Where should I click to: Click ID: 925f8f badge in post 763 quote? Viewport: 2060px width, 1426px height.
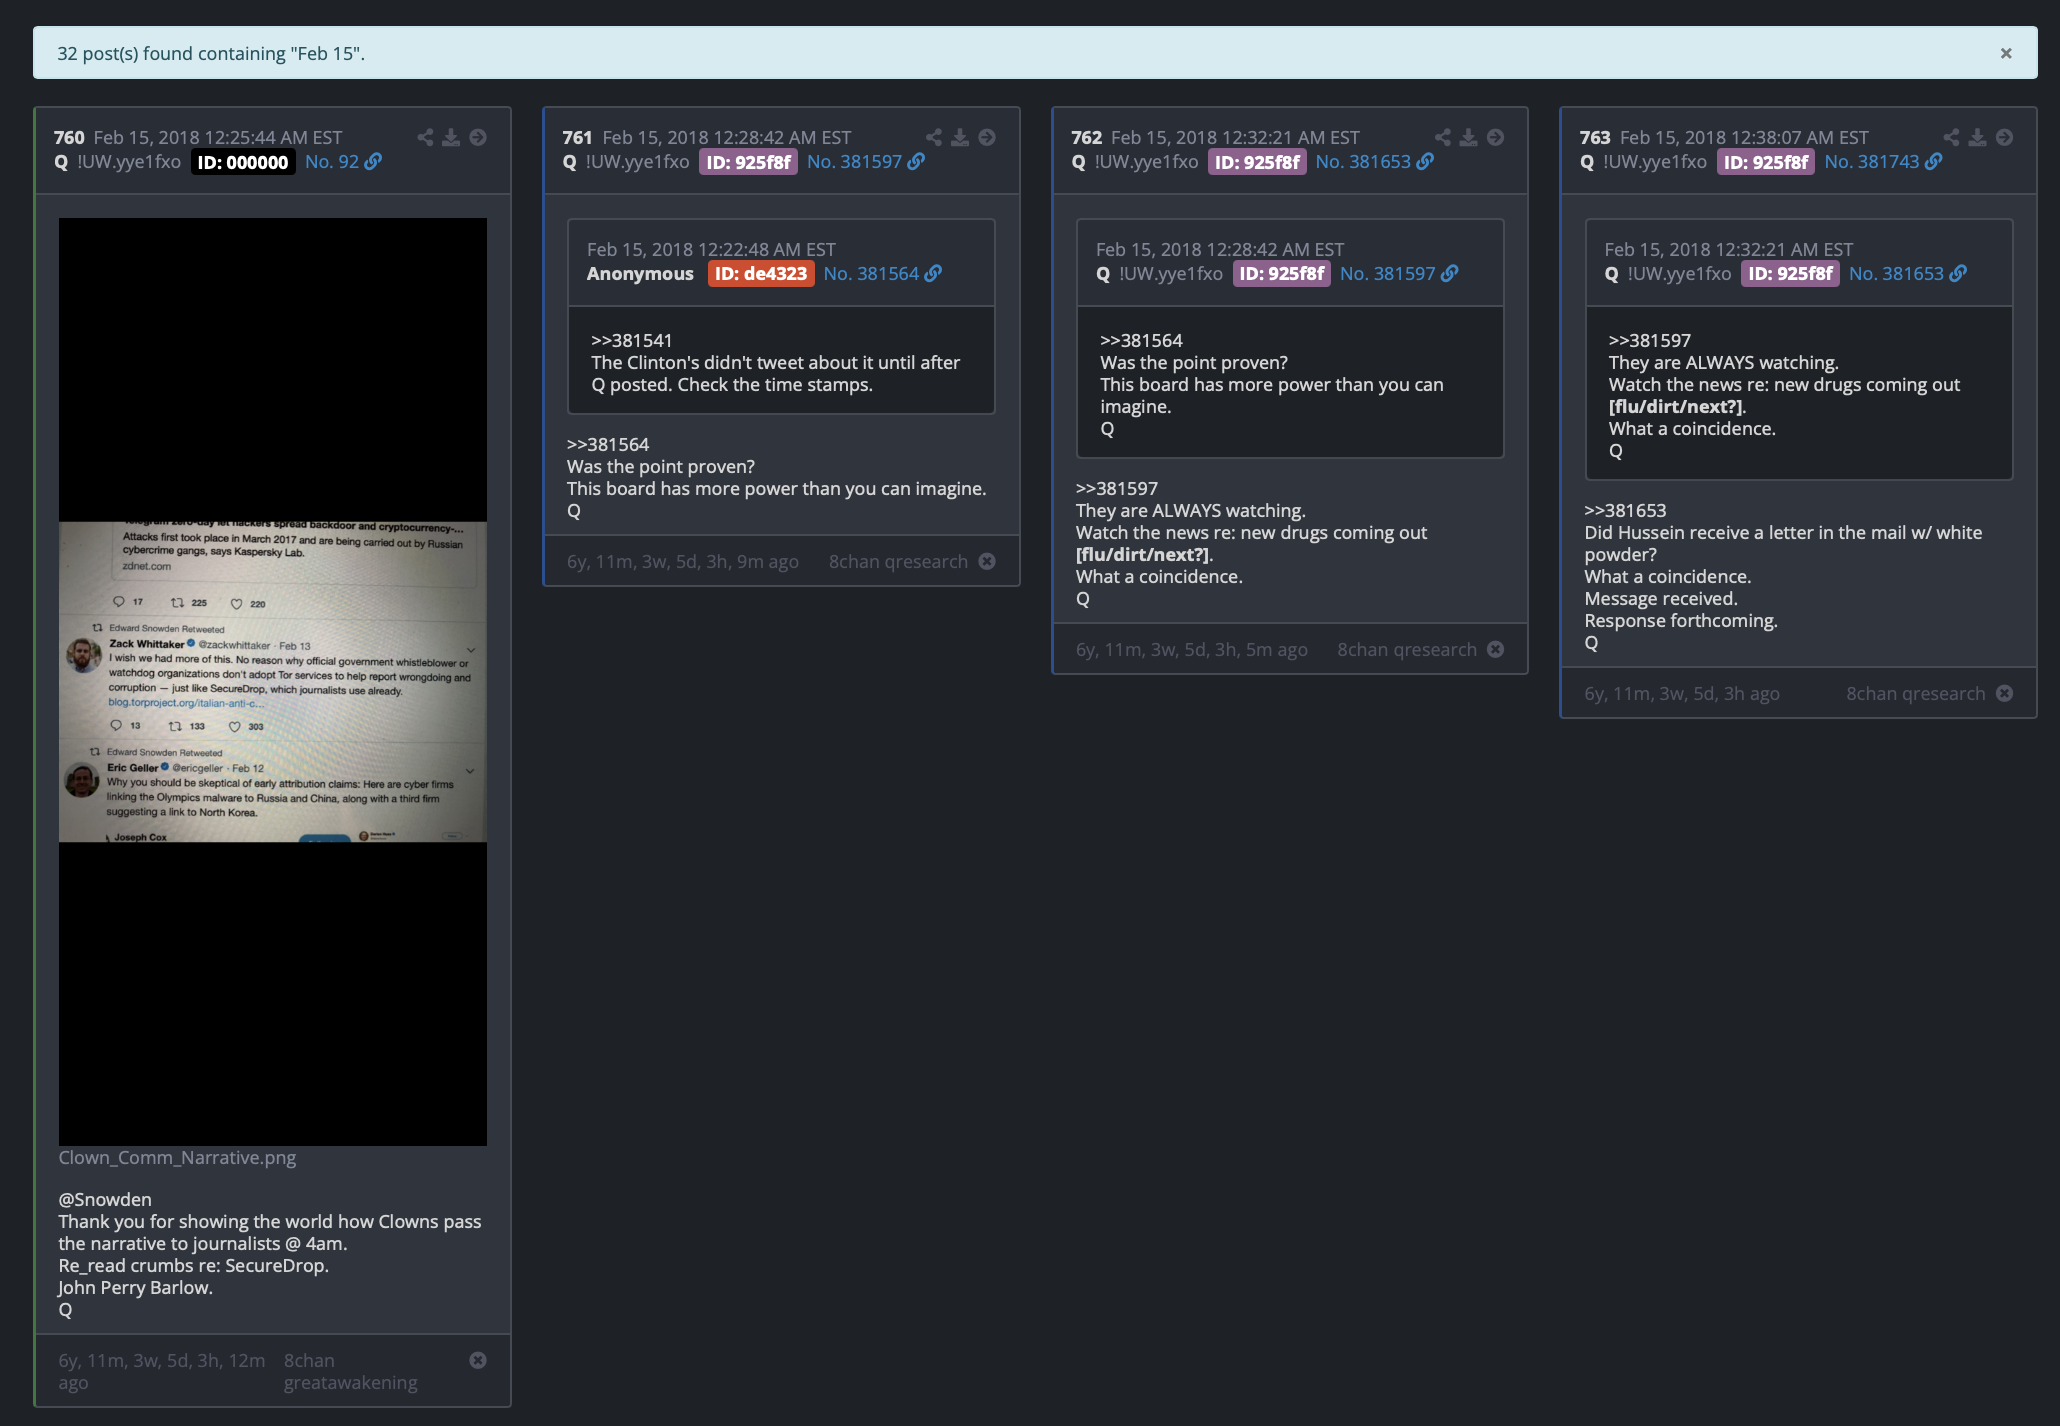(1790, 274)
